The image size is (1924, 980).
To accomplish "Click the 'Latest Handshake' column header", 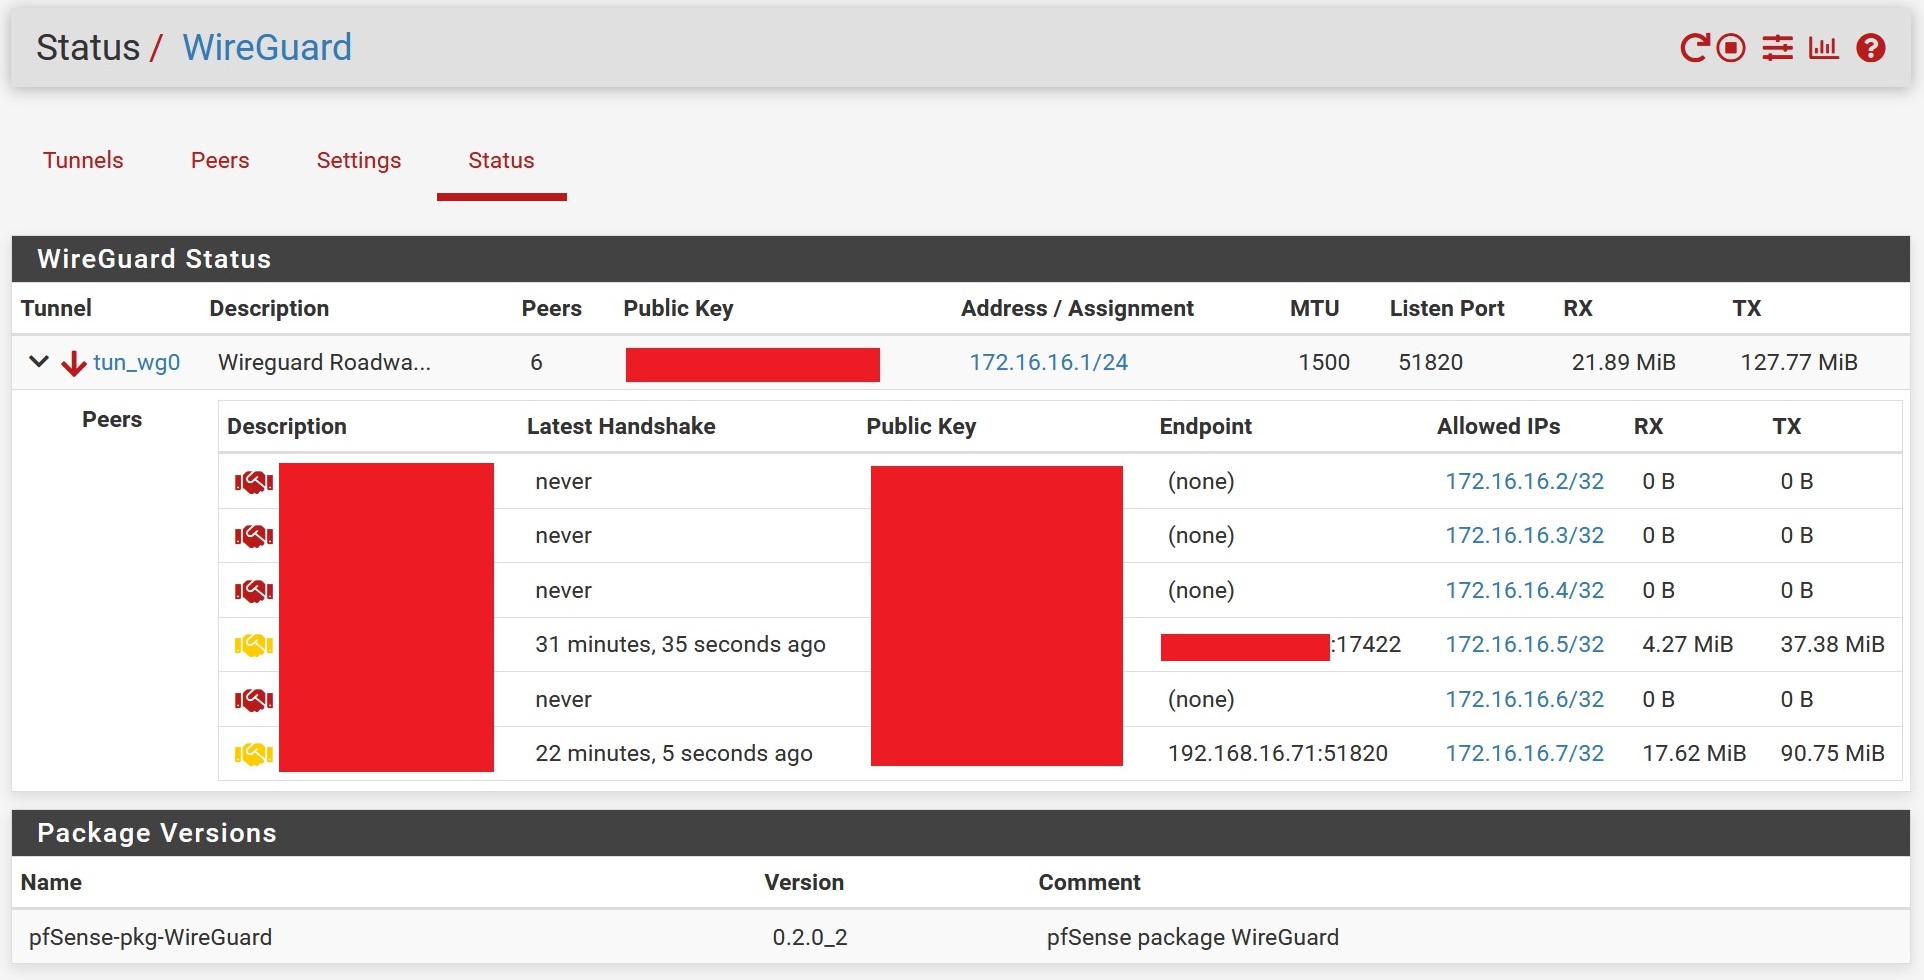I will [x=621, y=426].
